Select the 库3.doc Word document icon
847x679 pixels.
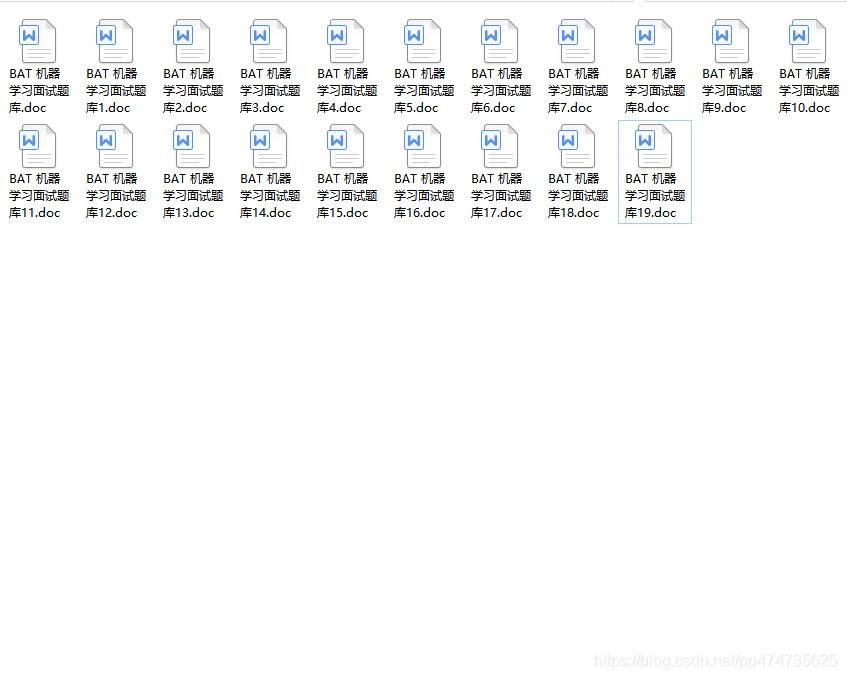click(268, 41)
